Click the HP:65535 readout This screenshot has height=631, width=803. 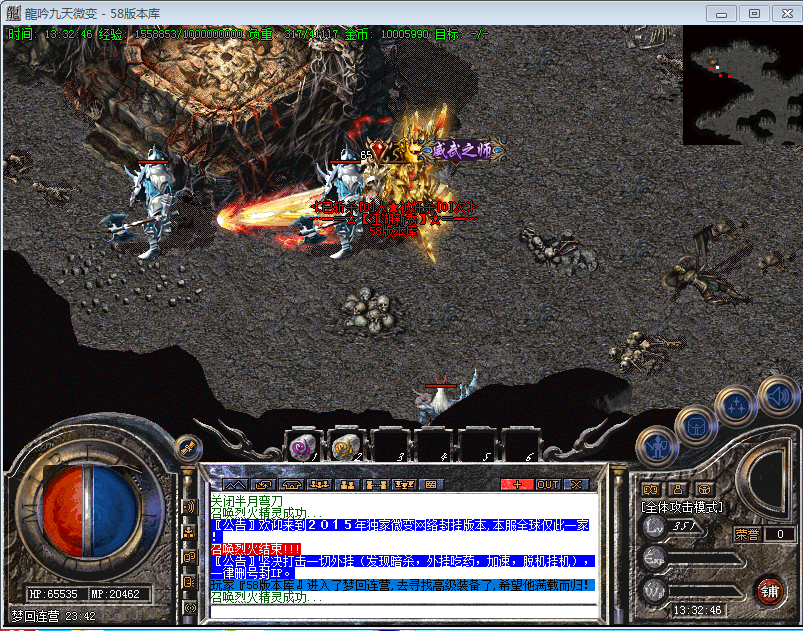[x=54, y=594]
